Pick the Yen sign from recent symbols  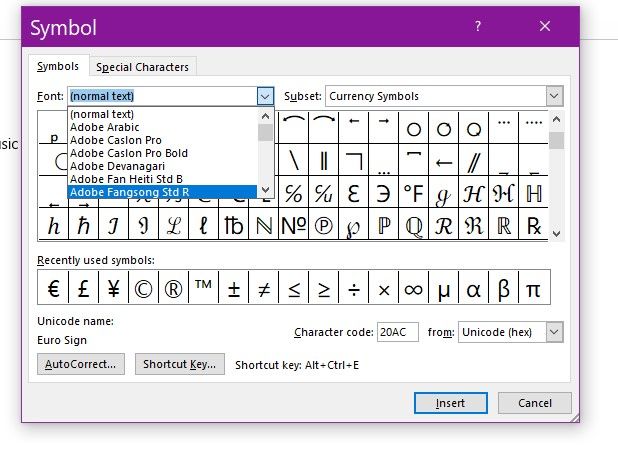(114, 288)
